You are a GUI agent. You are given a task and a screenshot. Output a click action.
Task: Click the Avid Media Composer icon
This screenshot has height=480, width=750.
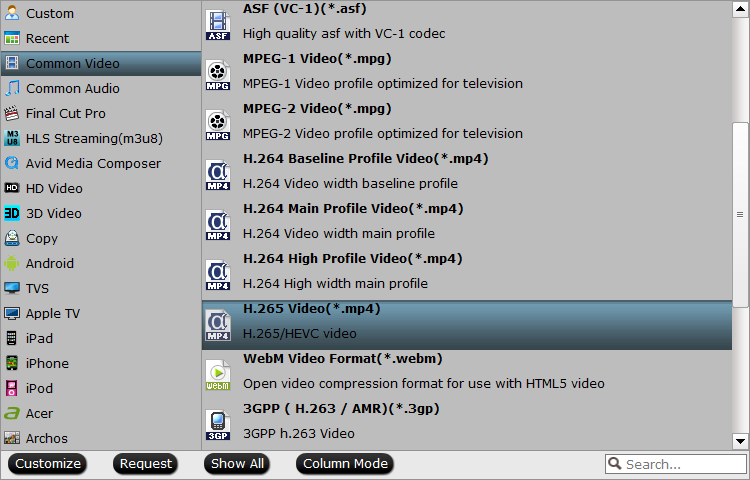[x=12, y=163]
